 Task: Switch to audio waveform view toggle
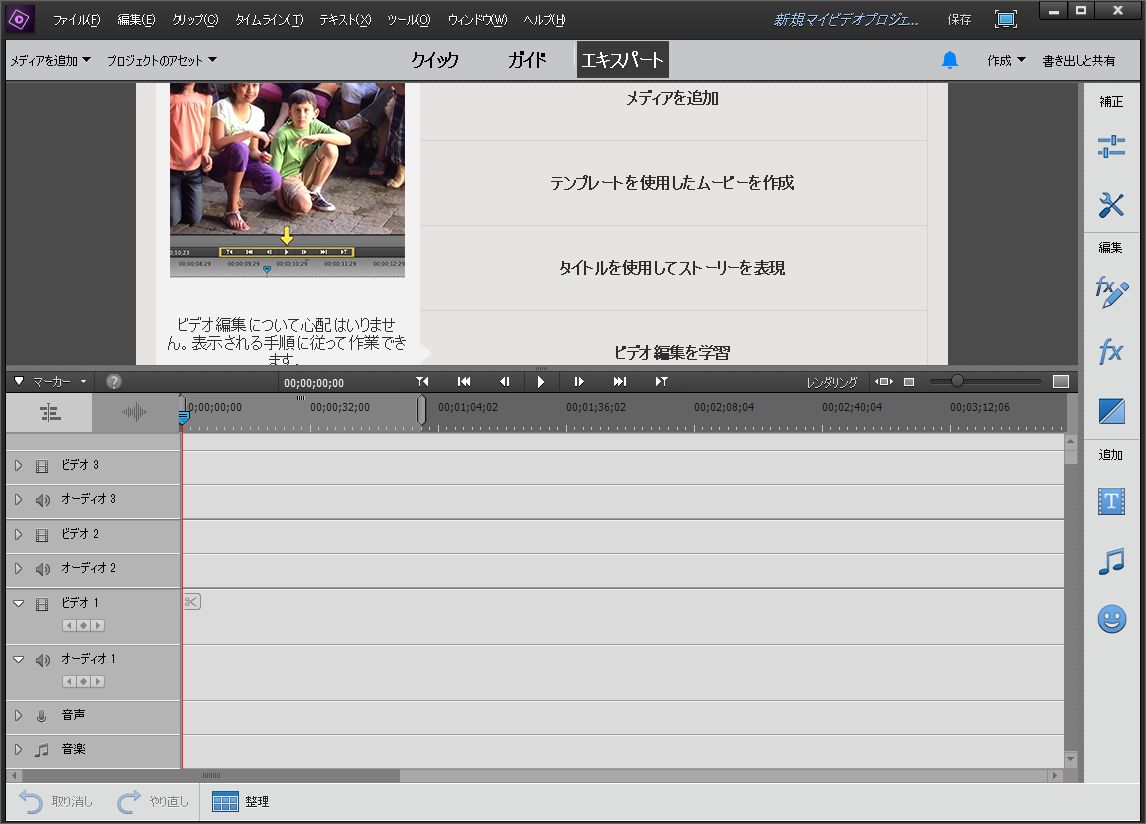point(134,412)
